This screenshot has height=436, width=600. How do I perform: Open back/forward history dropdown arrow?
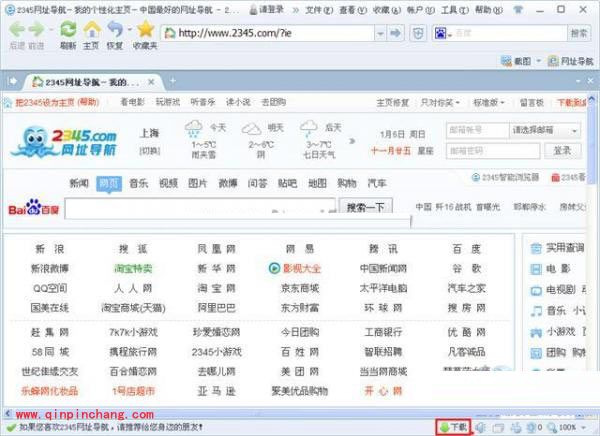(x=51, y=29)
